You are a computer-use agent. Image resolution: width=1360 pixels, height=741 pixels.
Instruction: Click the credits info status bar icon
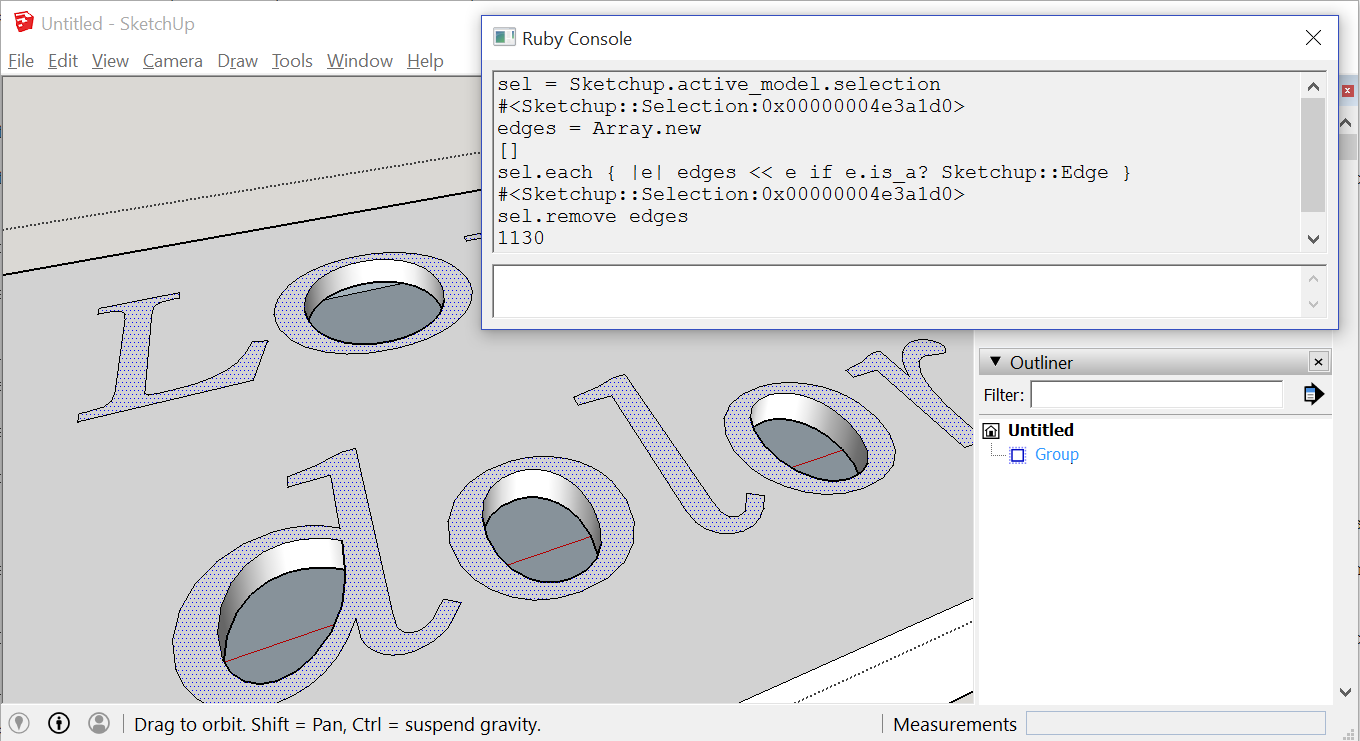point(59,723)
